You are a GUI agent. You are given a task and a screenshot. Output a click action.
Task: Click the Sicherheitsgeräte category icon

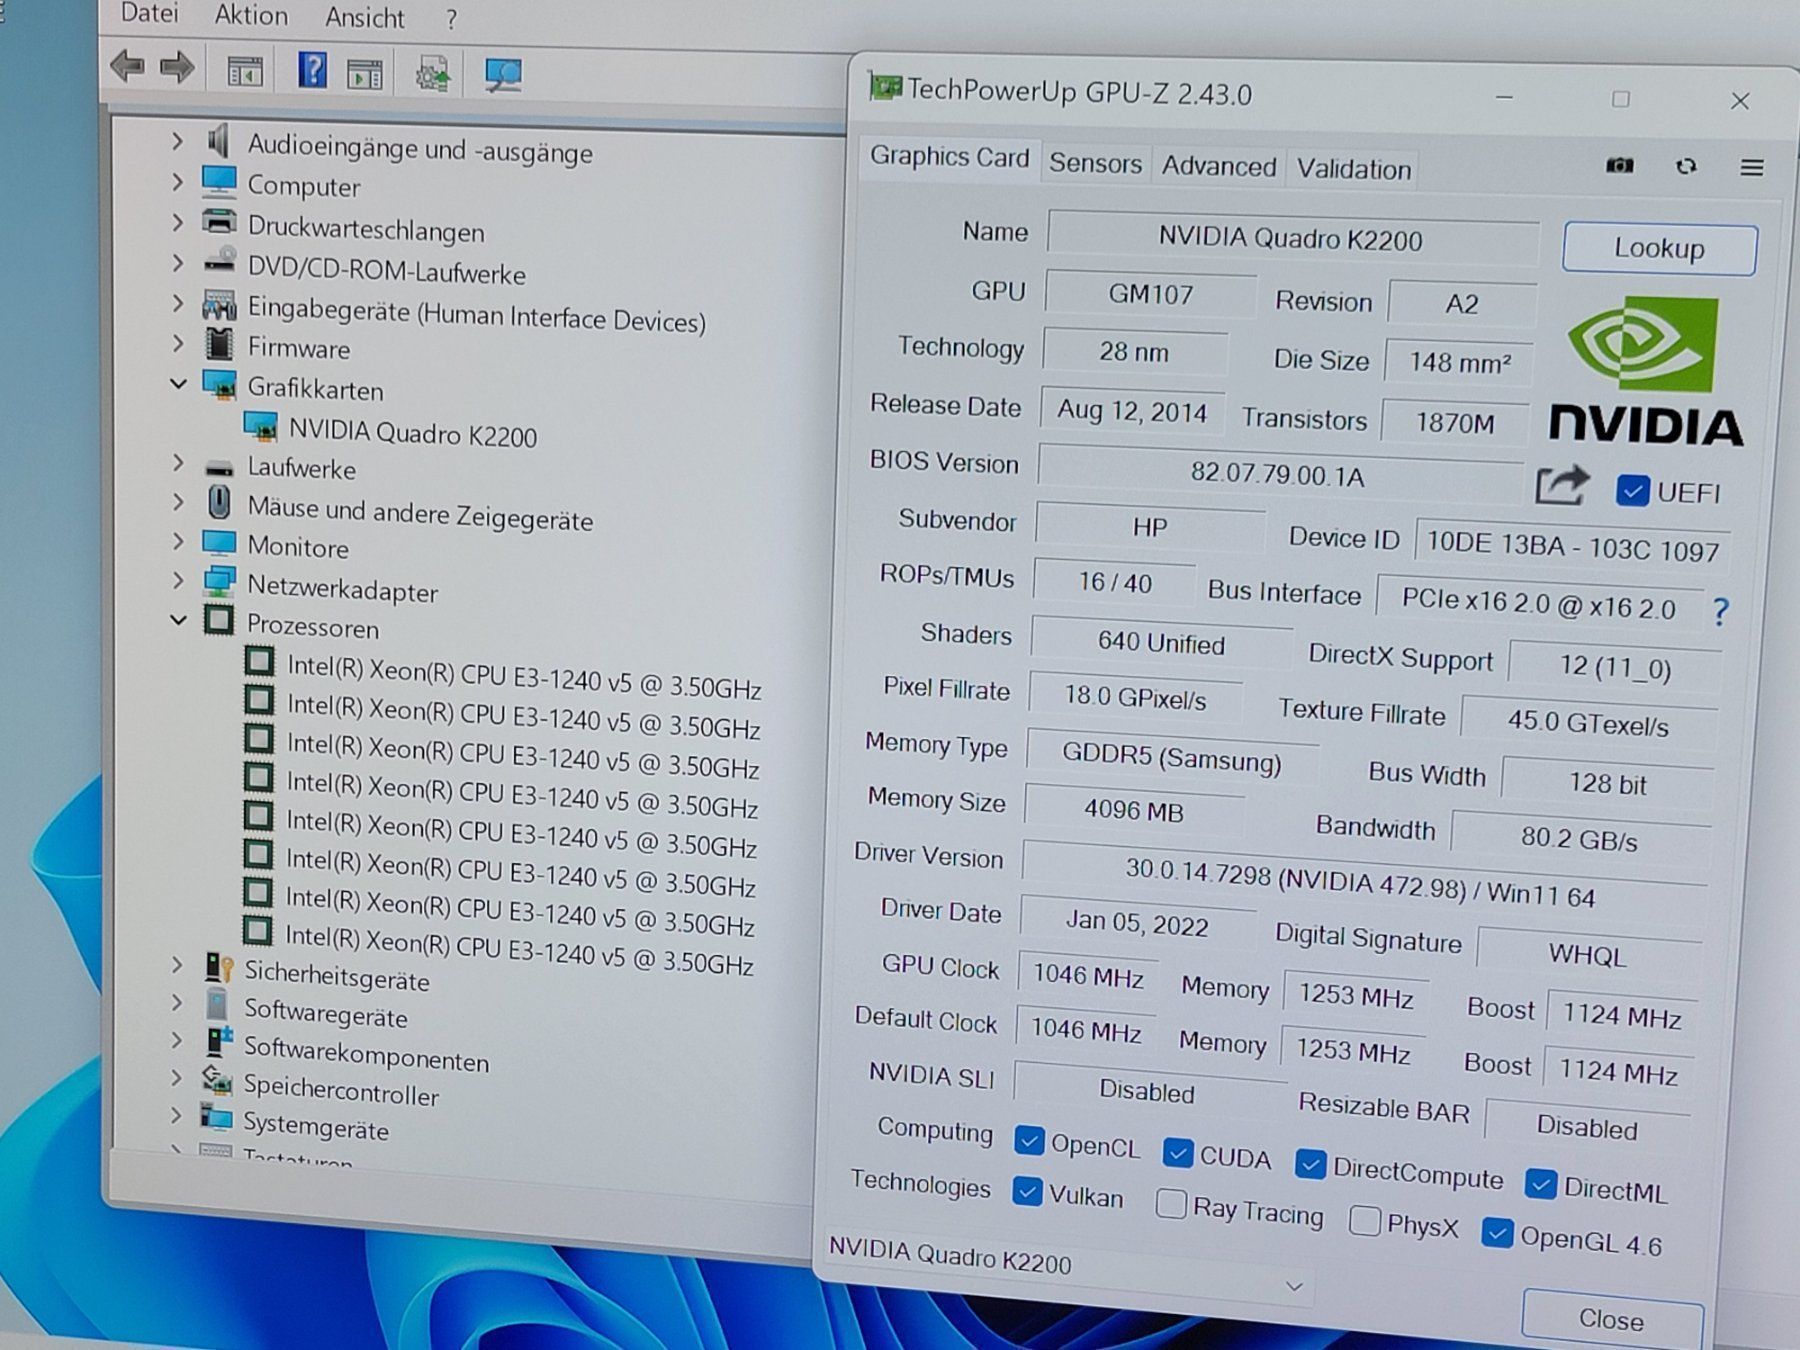pyautogui.click(x=218, y=967)
